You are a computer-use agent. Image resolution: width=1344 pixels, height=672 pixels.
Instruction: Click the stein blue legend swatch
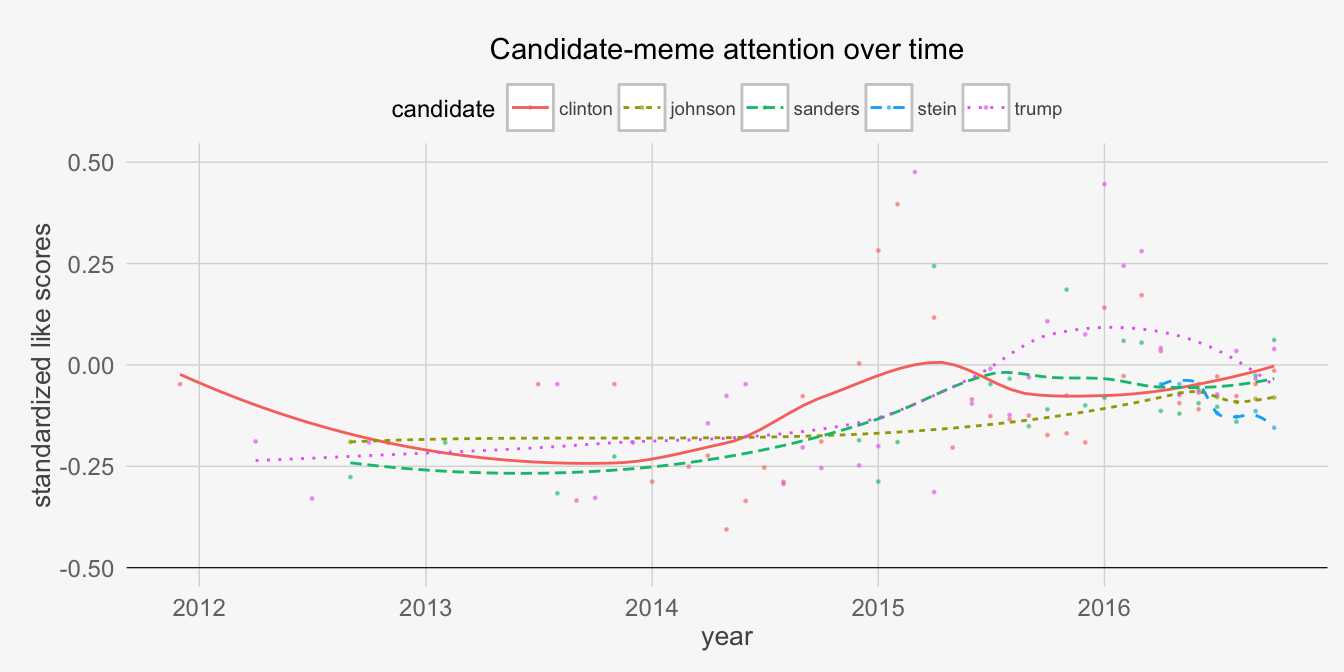pos(889,108)
